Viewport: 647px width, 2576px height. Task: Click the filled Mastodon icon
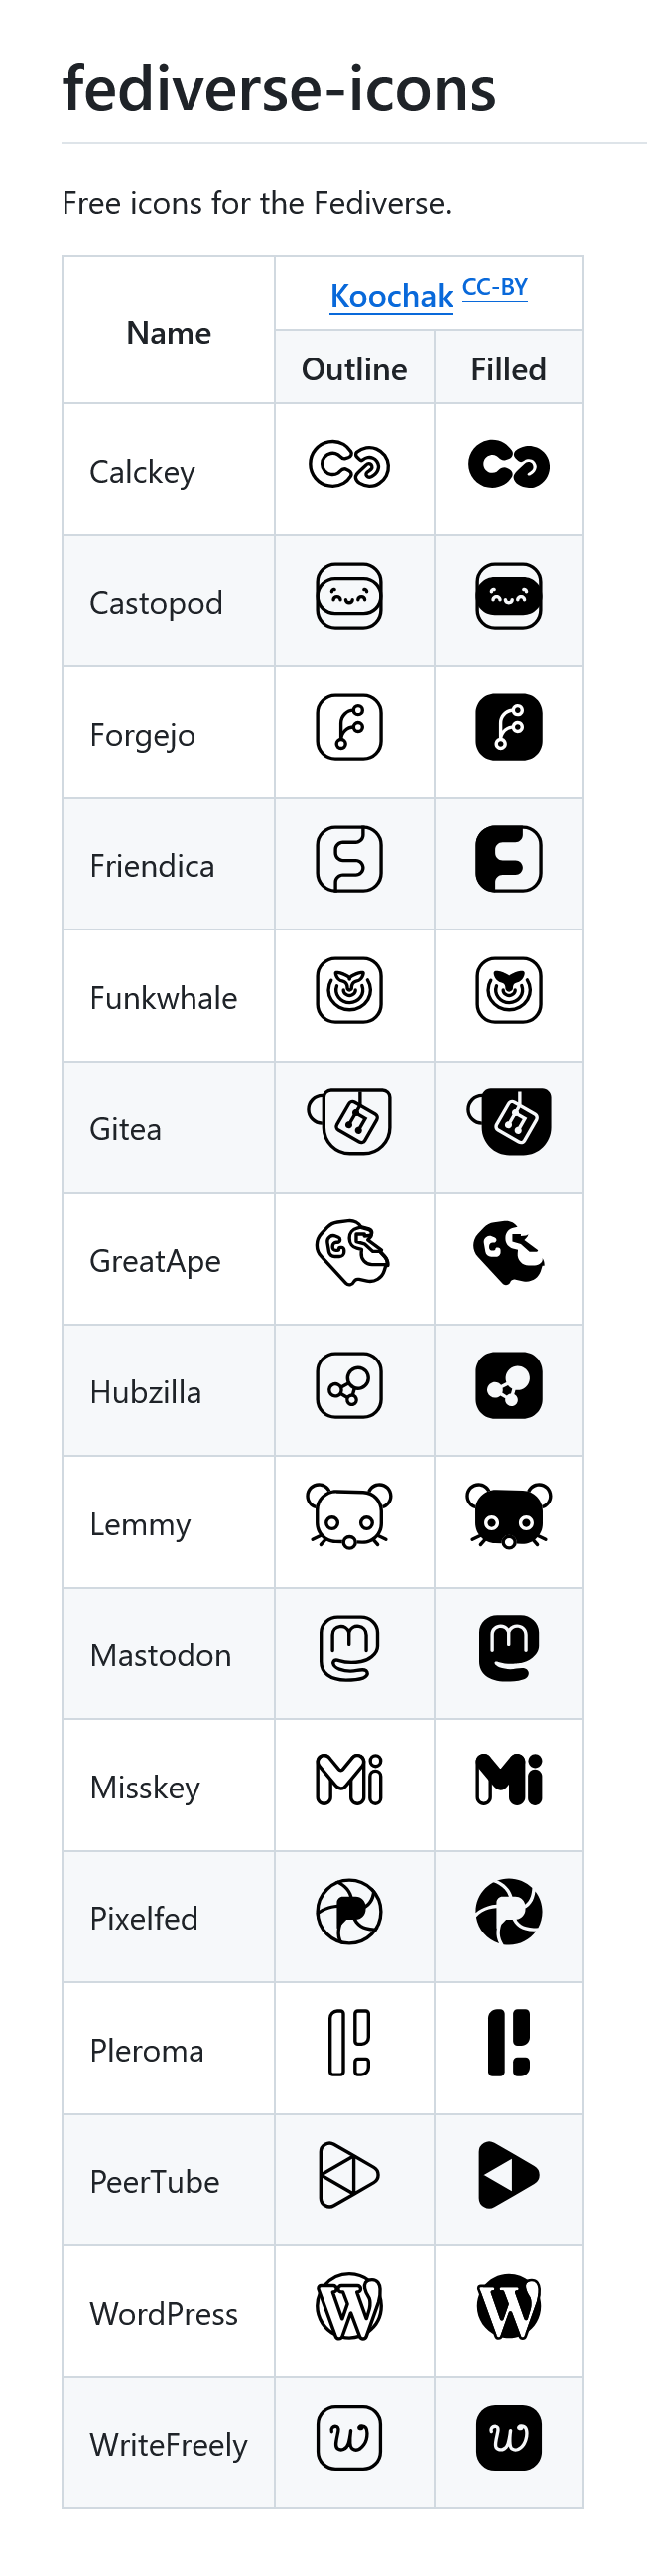509,1648
